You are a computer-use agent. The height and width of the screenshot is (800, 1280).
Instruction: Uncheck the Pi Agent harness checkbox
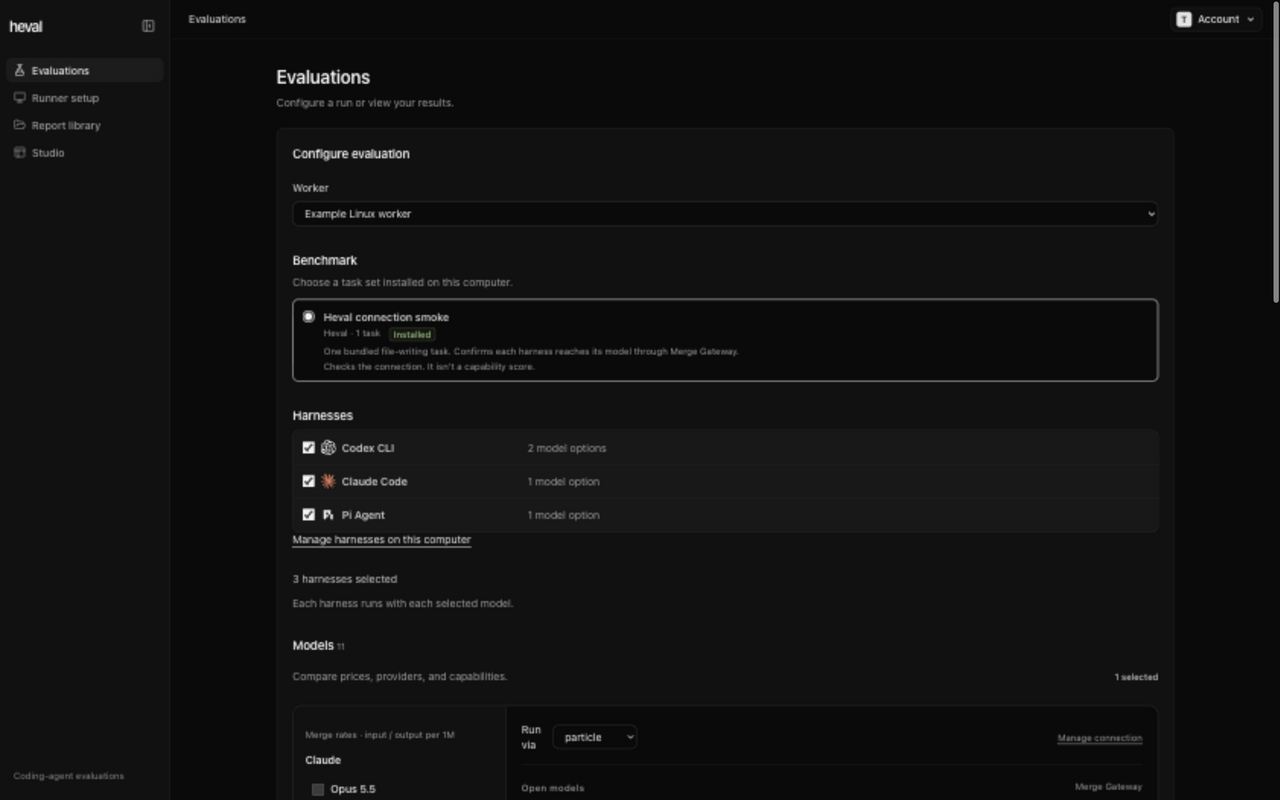(x=308, y=515)
